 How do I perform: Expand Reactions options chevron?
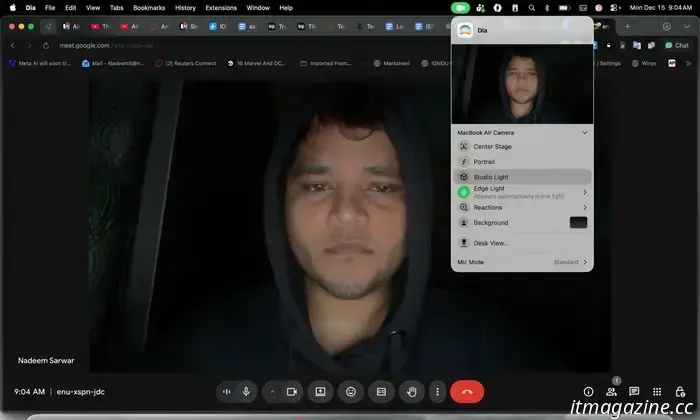coord(585,208)
